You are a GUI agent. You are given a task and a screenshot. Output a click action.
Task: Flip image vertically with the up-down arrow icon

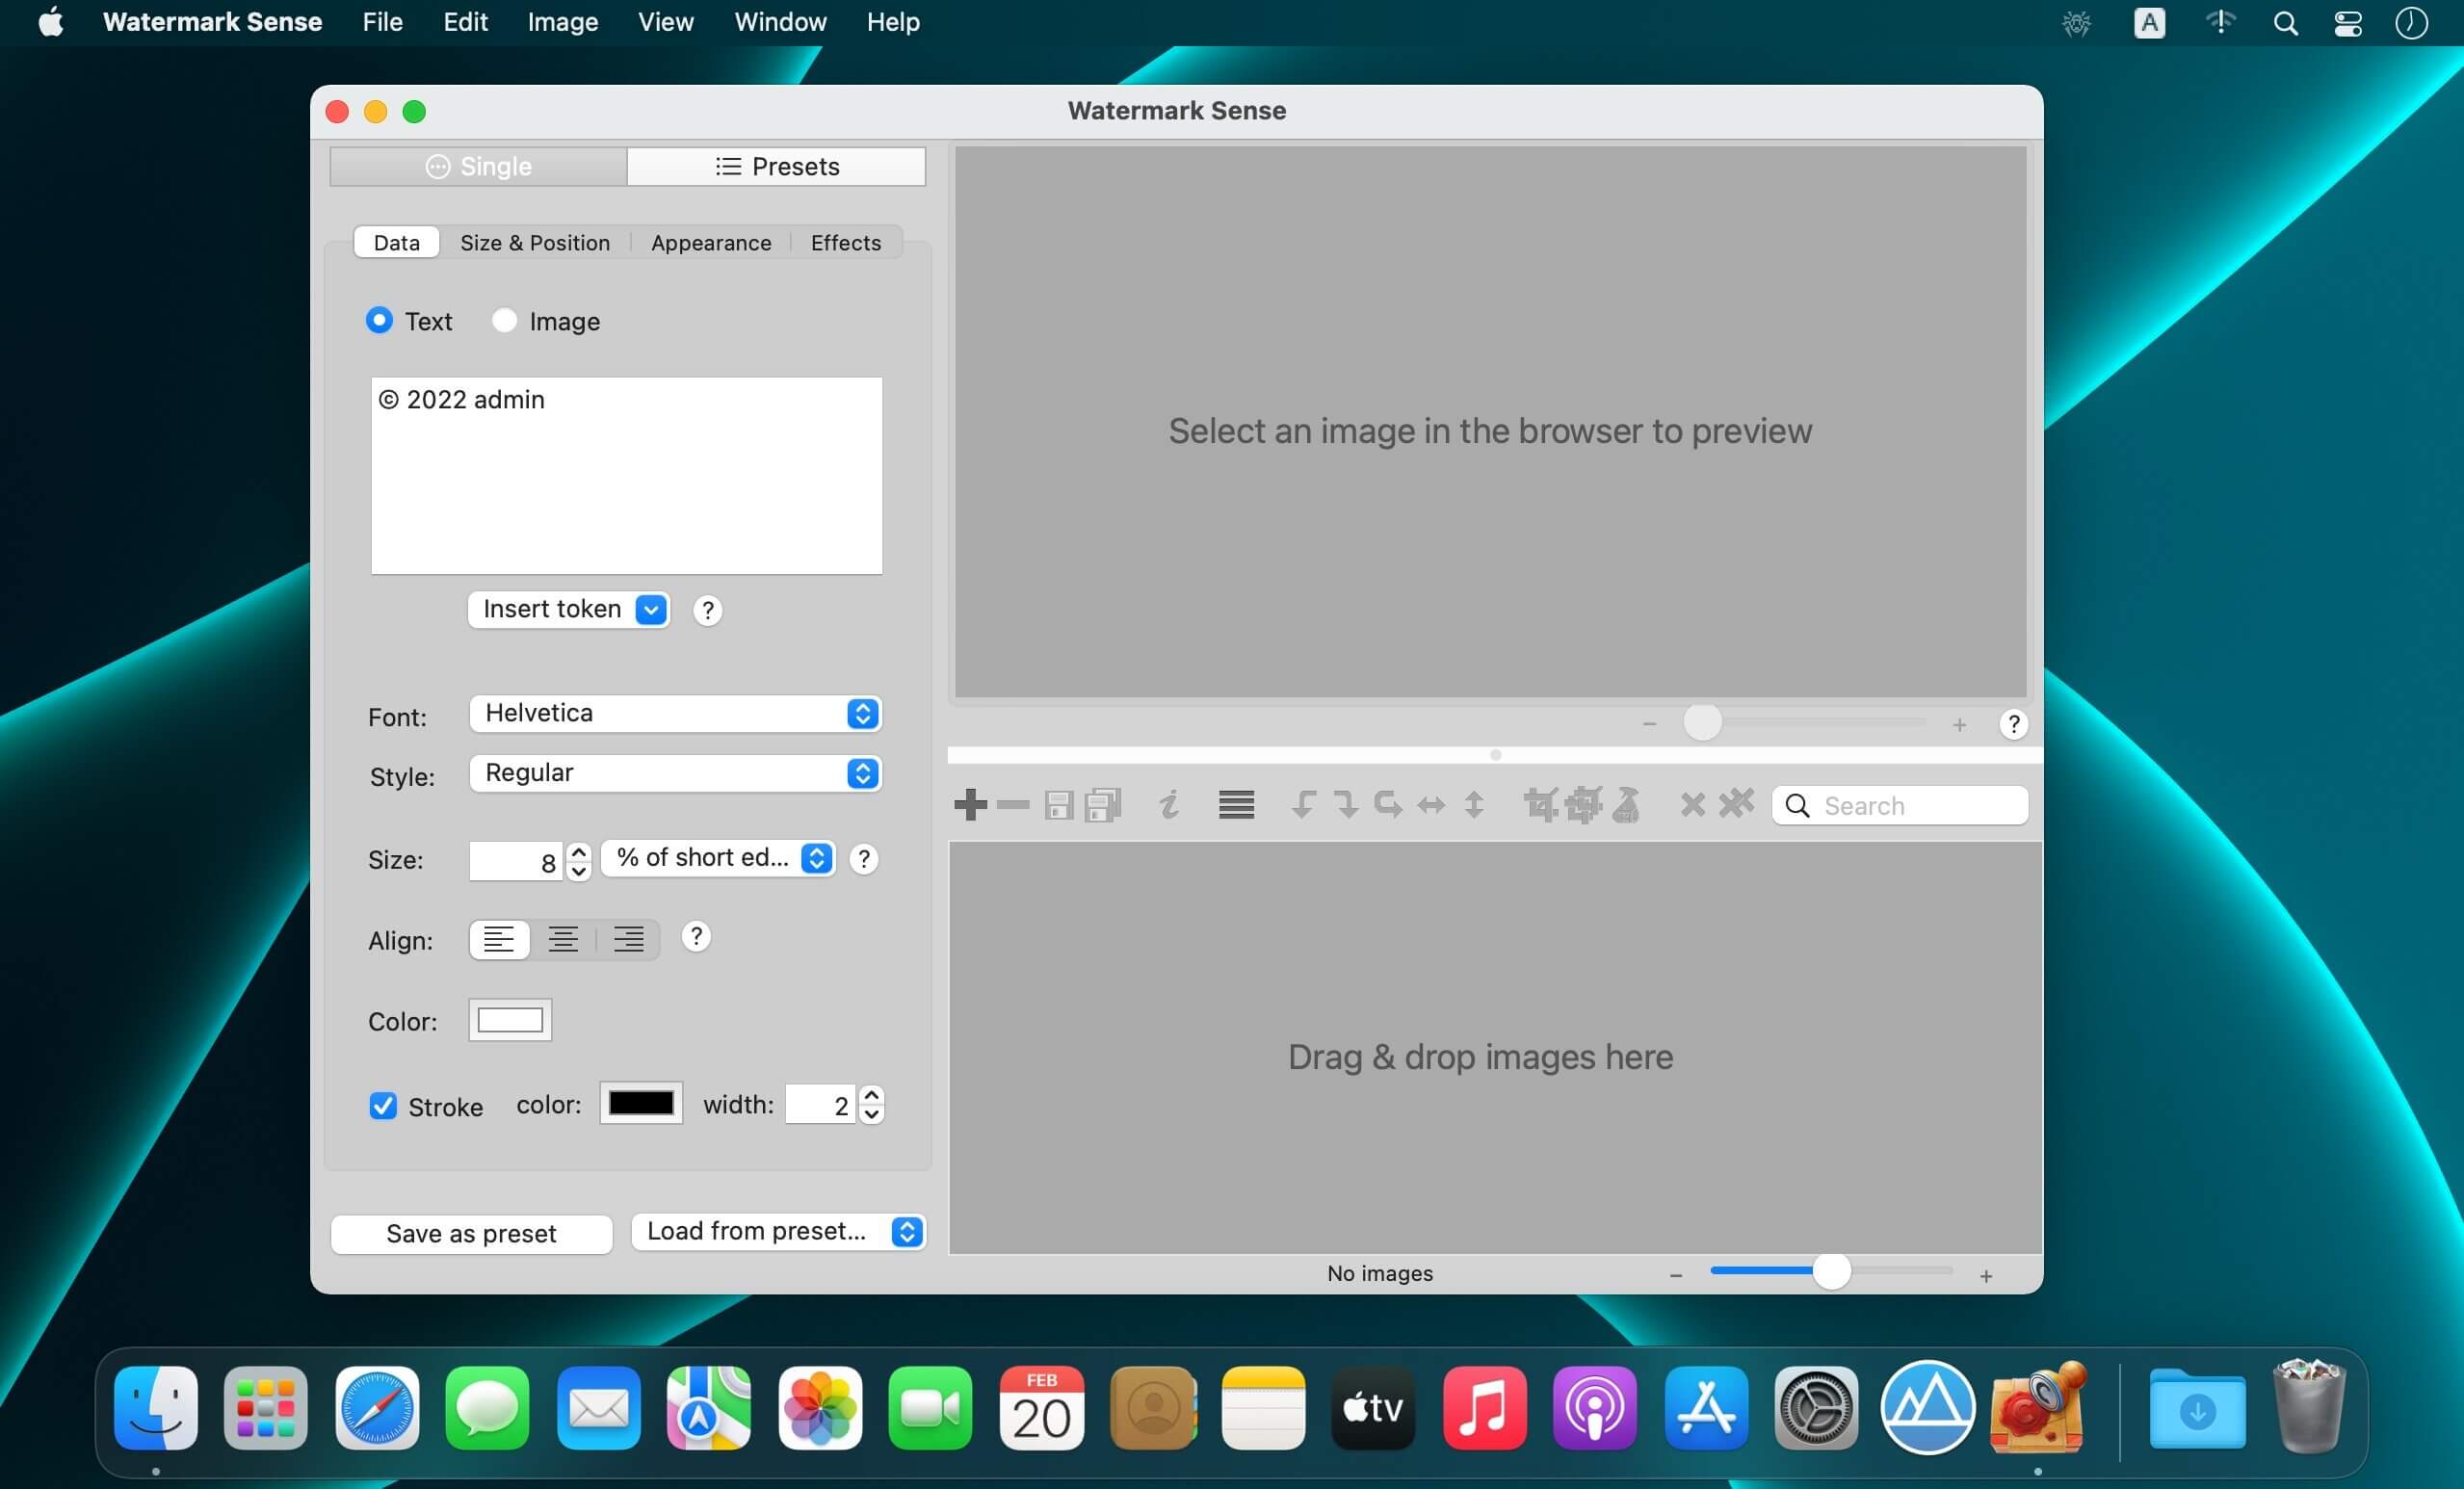(x=1474, y=804)
